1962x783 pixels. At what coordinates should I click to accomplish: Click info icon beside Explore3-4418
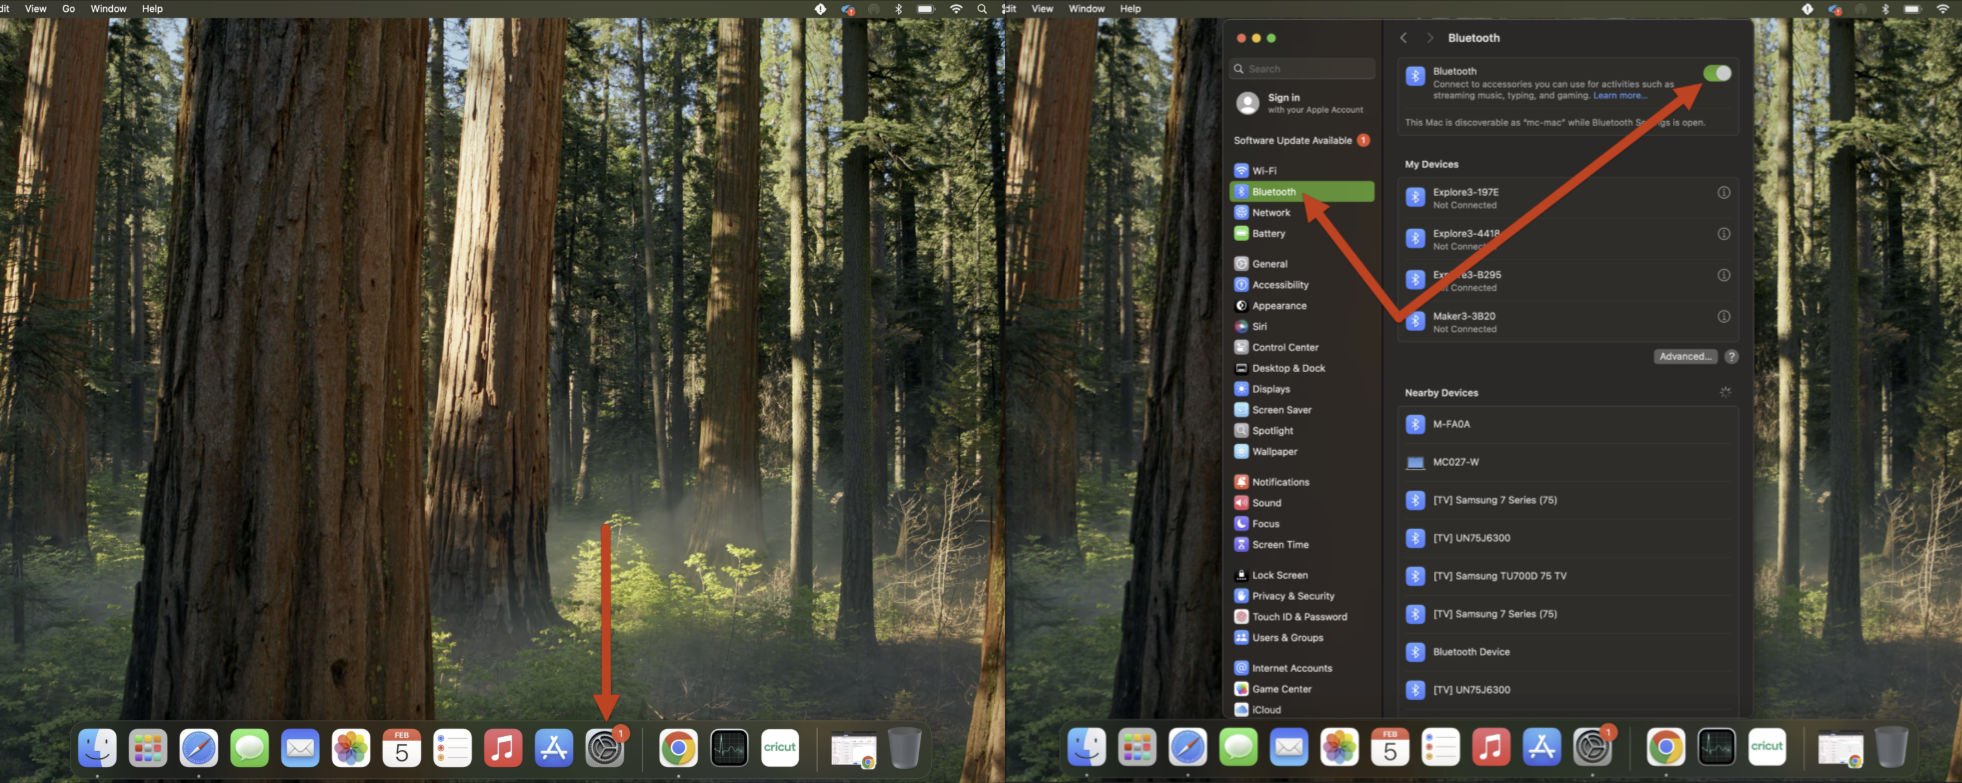(x=1723, y=234)
